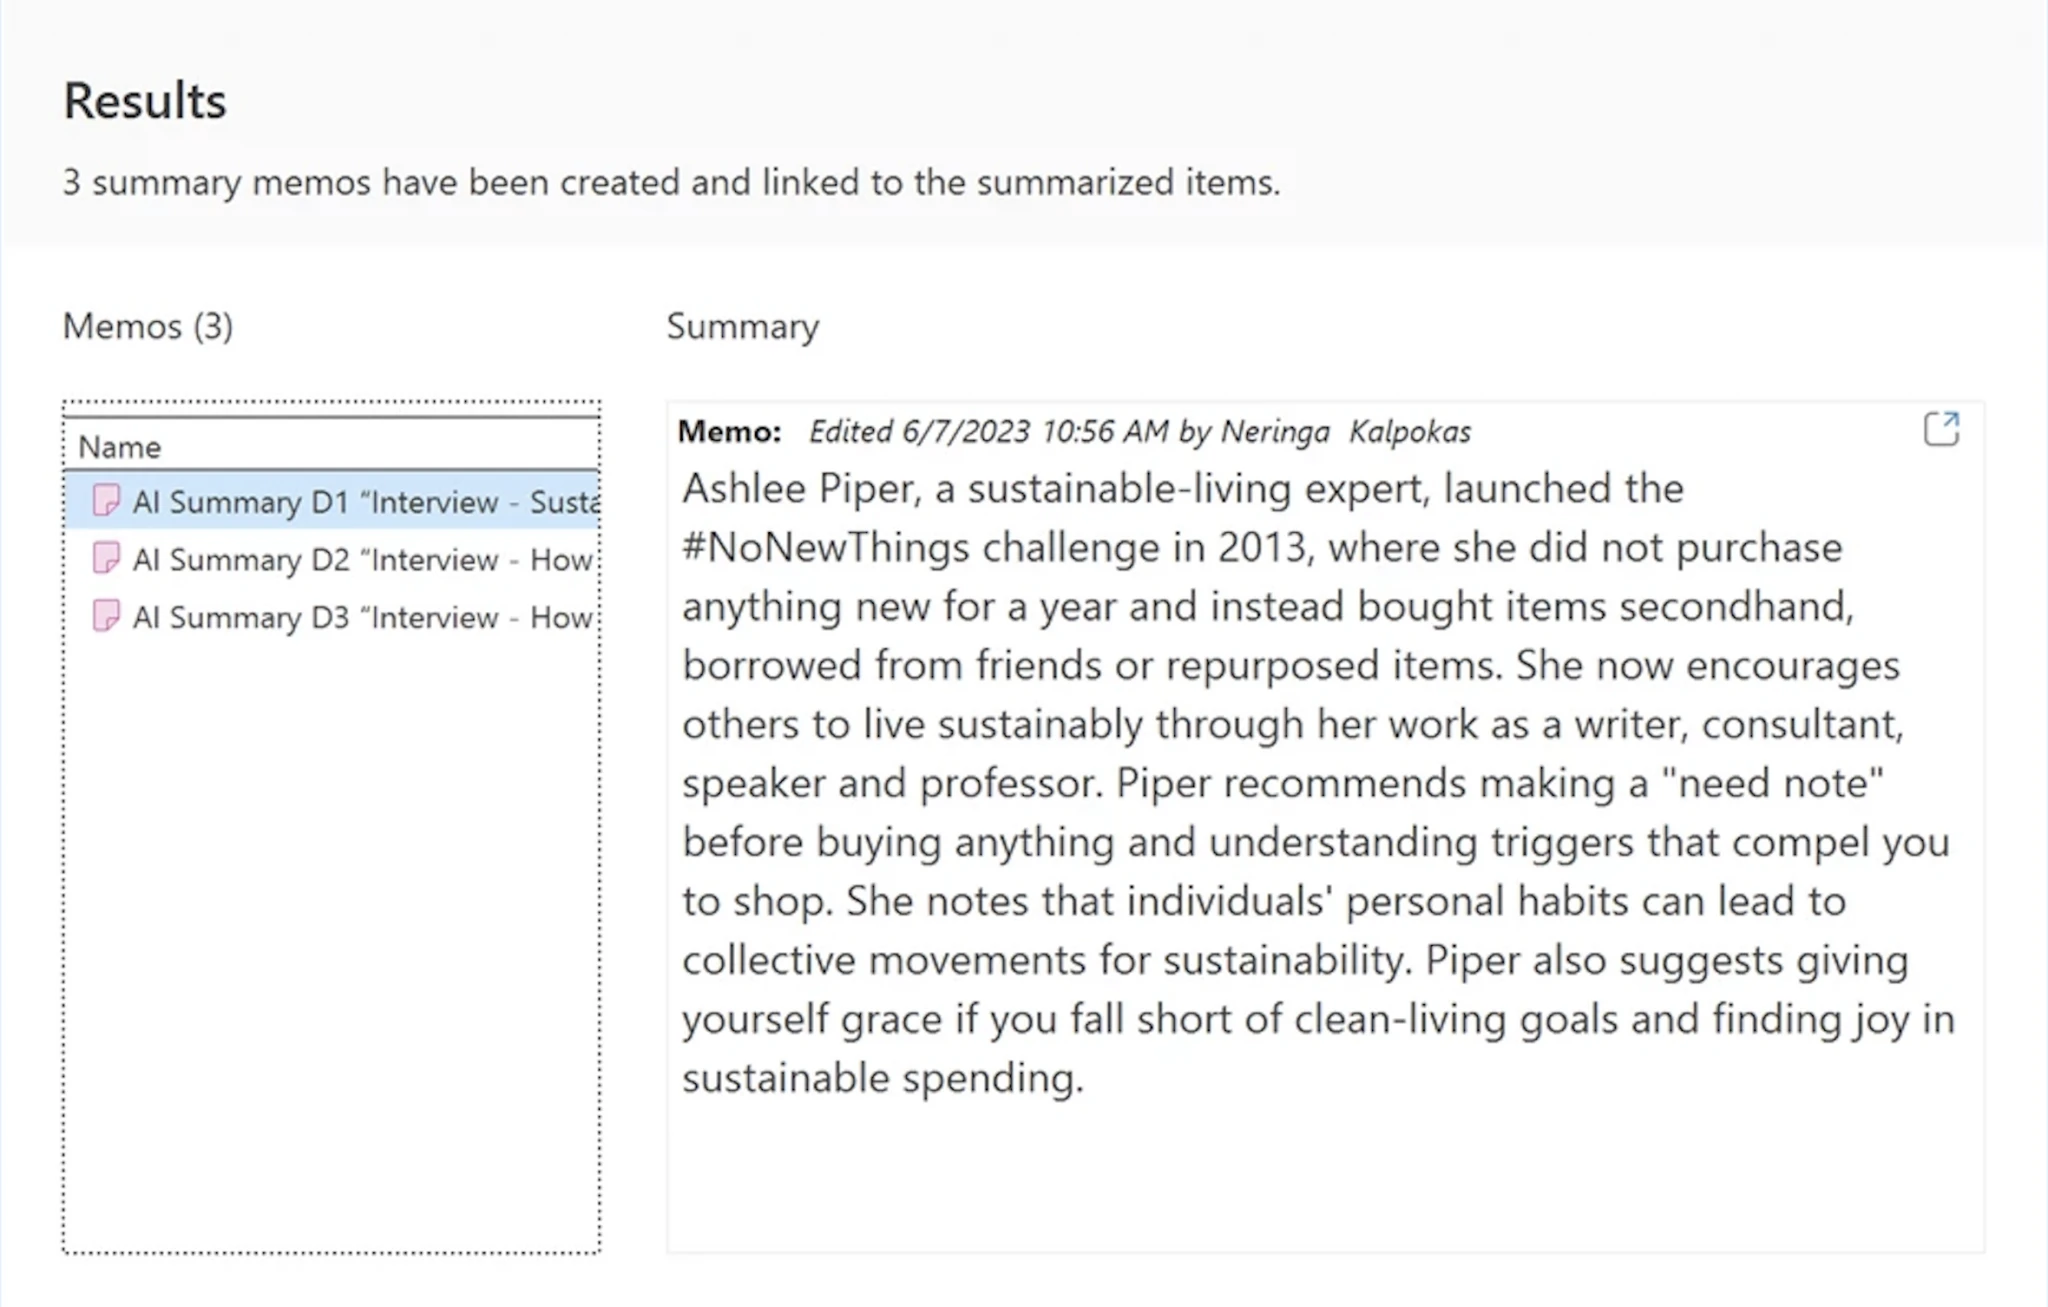This screenshot has width=2048, height=1307.
Task: Click the "3 summary memos have been created" message
Action: point(670,182)
